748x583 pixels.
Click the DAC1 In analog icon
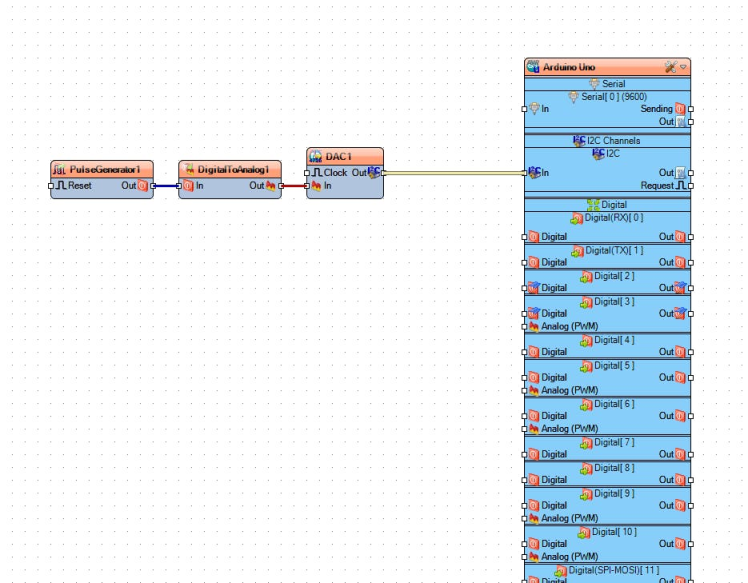(316, 185)
